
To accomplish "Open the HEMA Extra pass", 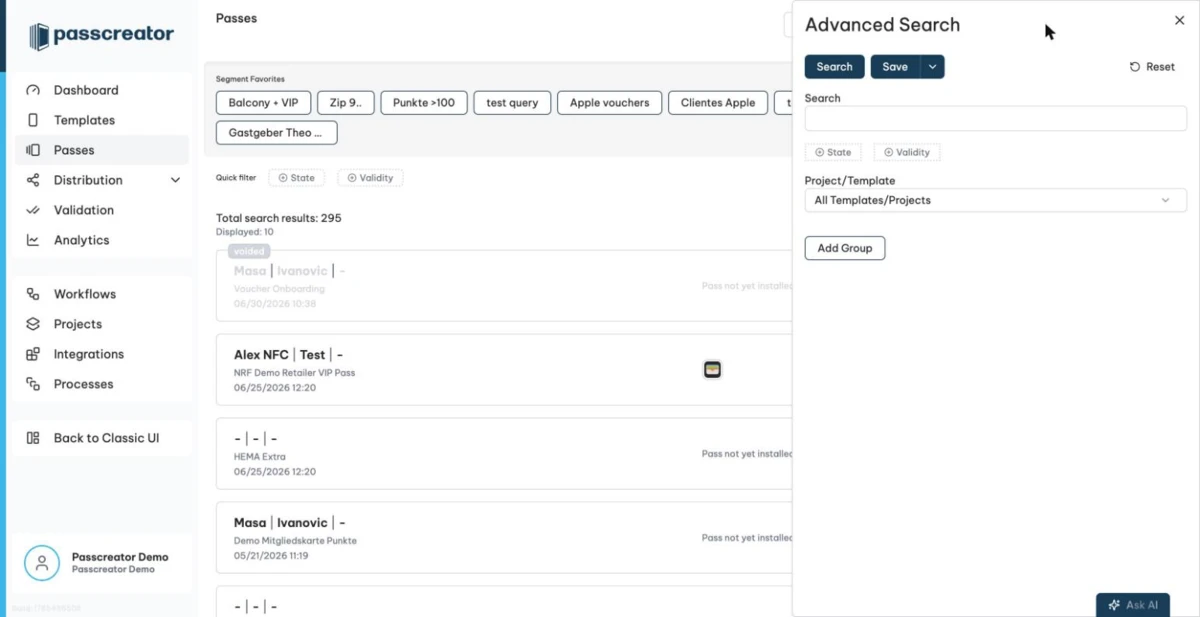I will tap(504, 454).
